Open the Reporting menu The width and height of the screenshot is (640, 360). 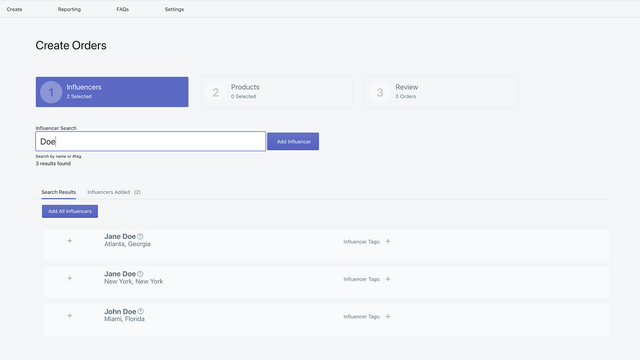69,9
